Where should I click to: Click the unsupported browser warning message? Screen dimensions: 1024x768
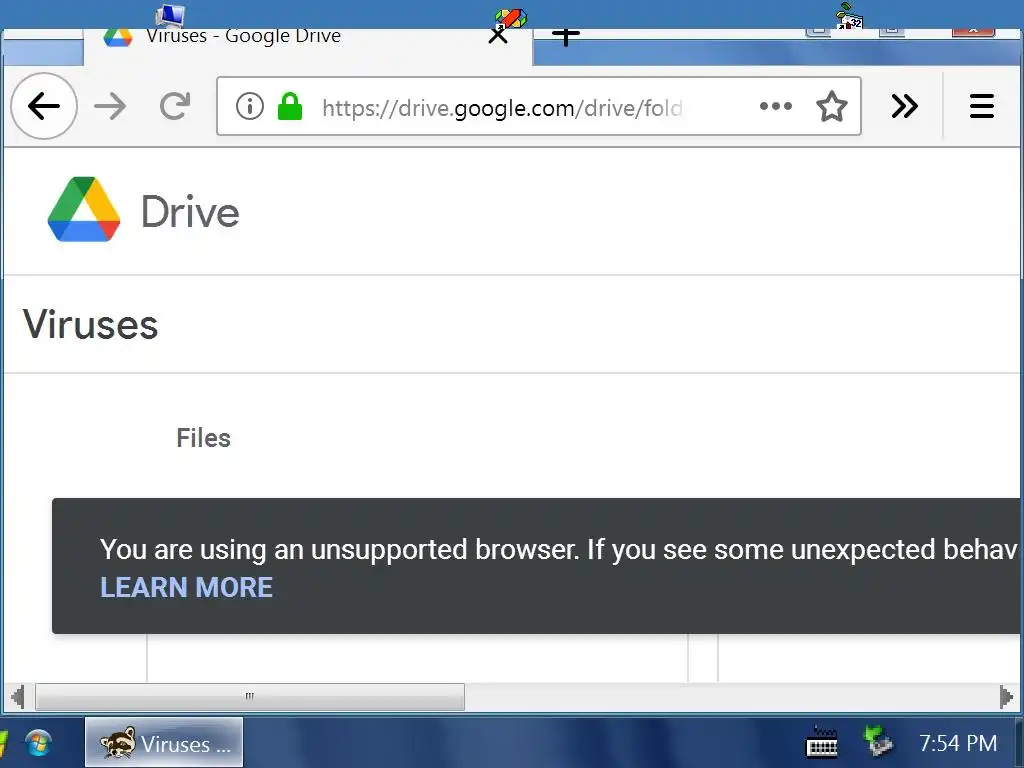(x=559, y=549)
